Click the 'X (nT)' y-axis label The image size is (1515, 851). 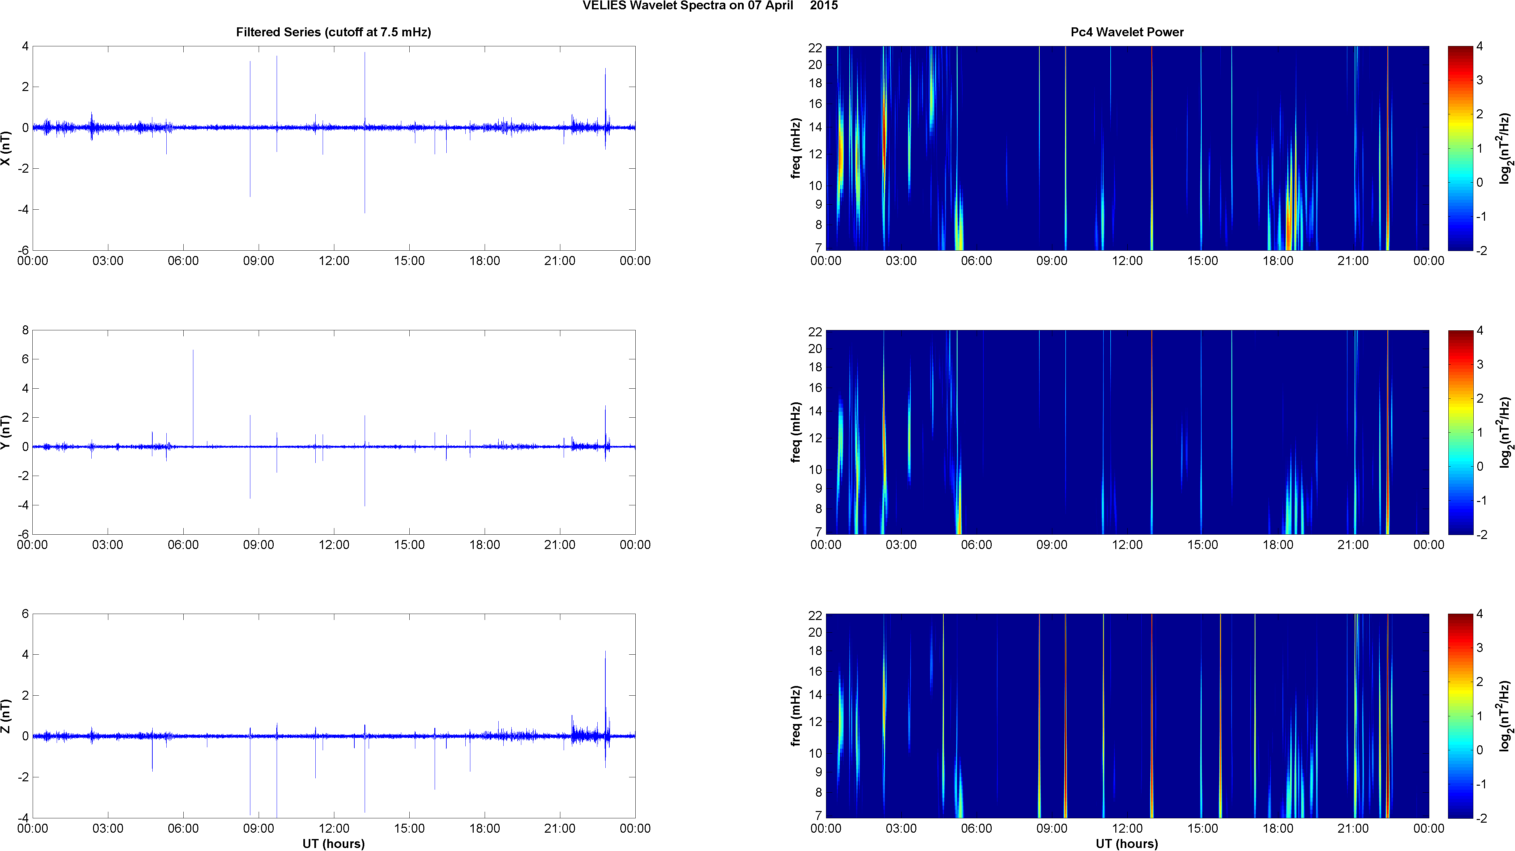6,148
